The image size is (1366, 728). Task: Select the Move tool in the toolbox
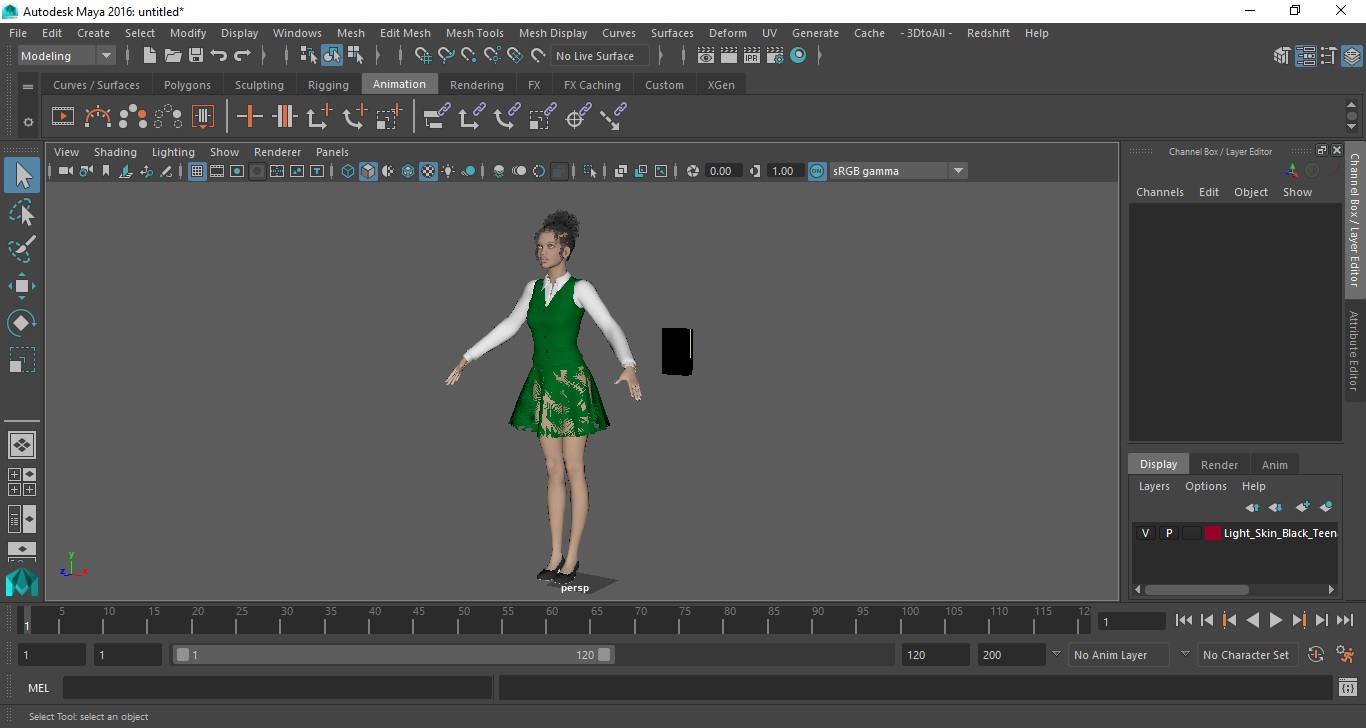coord(21,286)
